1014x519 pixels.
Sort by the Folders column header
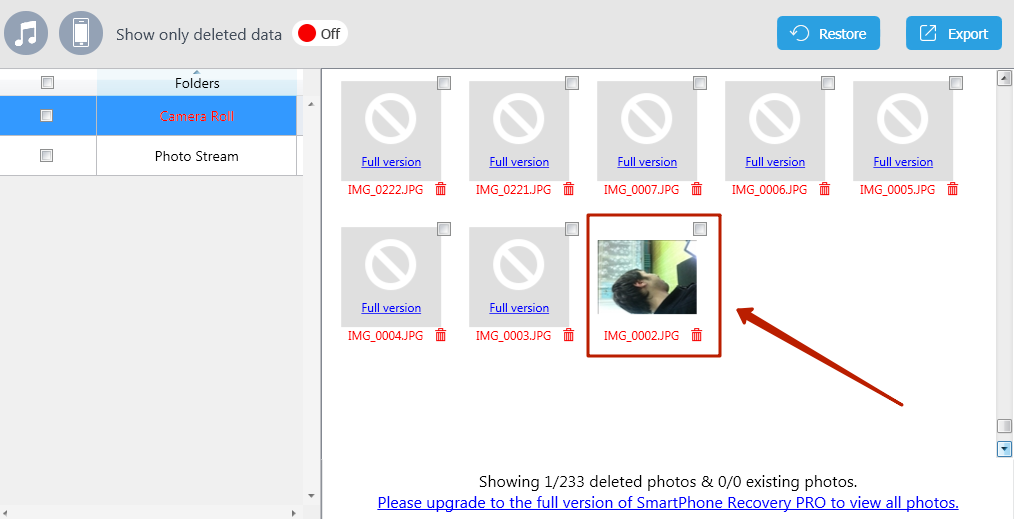197,84
